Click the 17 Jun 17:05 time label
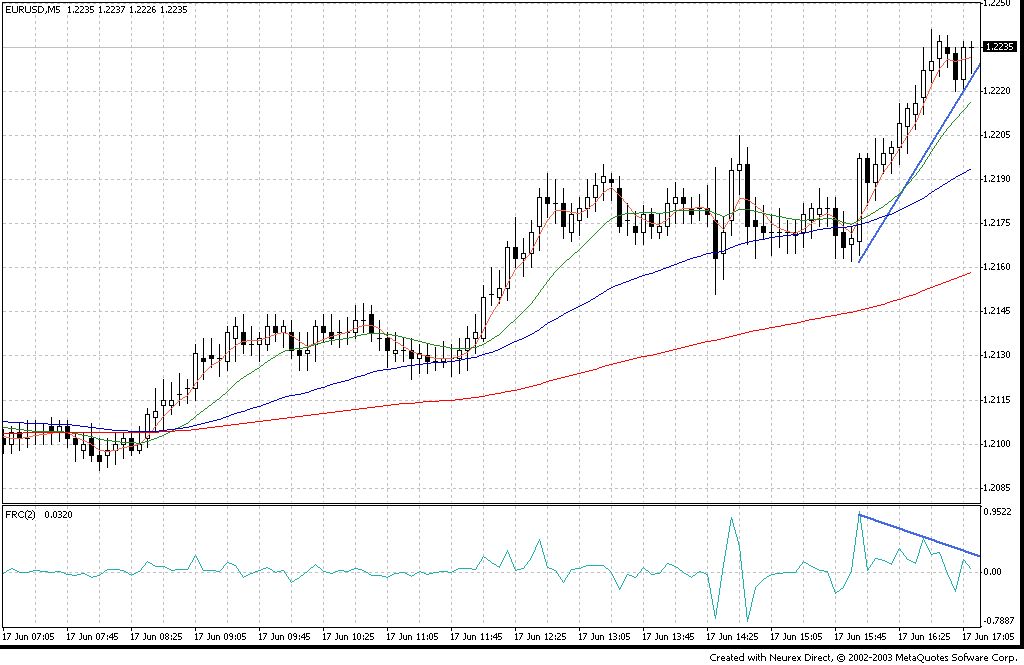 (x=988, y=636)
